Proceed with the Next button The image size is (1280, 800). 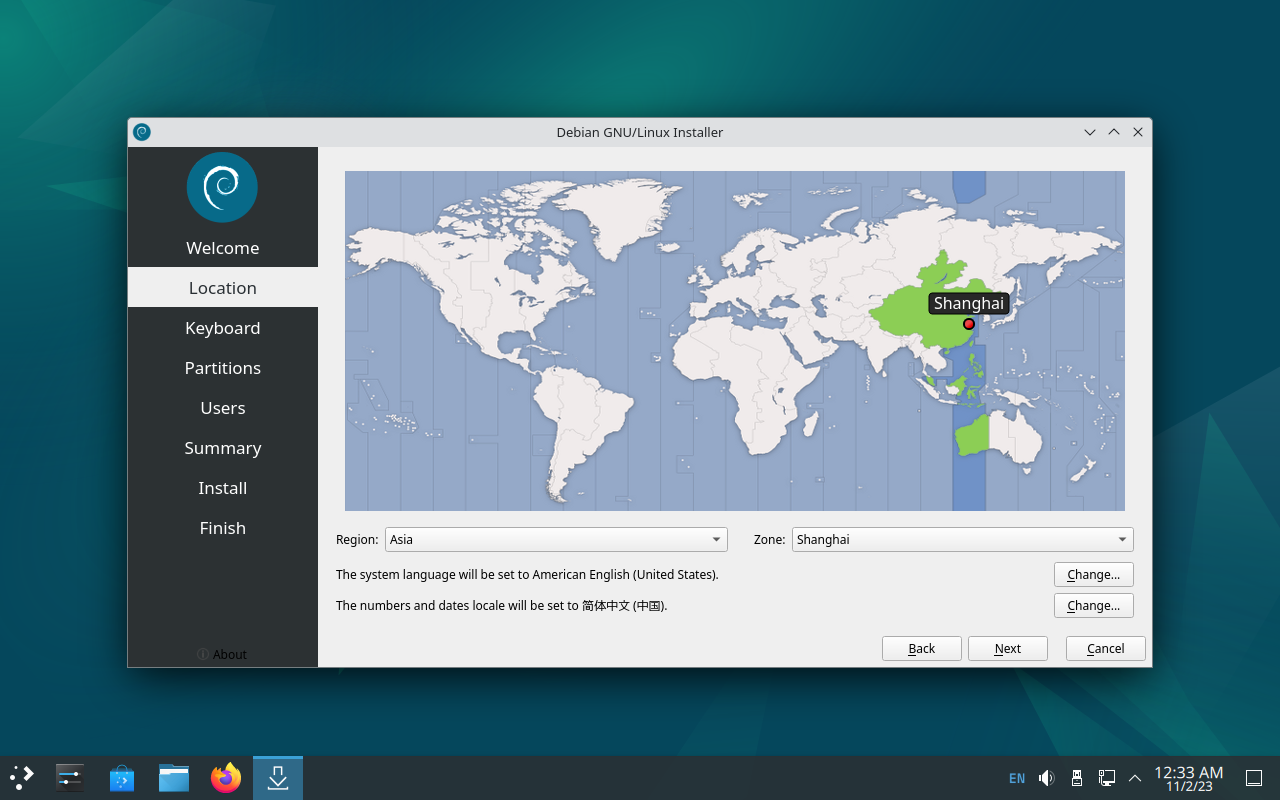click(x=1007, y=649)
